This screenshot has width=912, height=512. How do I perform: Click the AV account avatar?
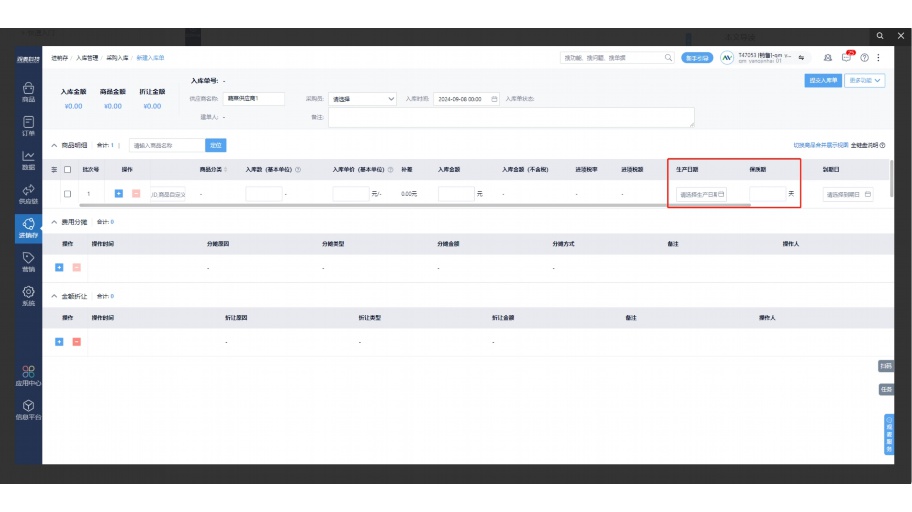pyautogui.click(x=726, y=58)
